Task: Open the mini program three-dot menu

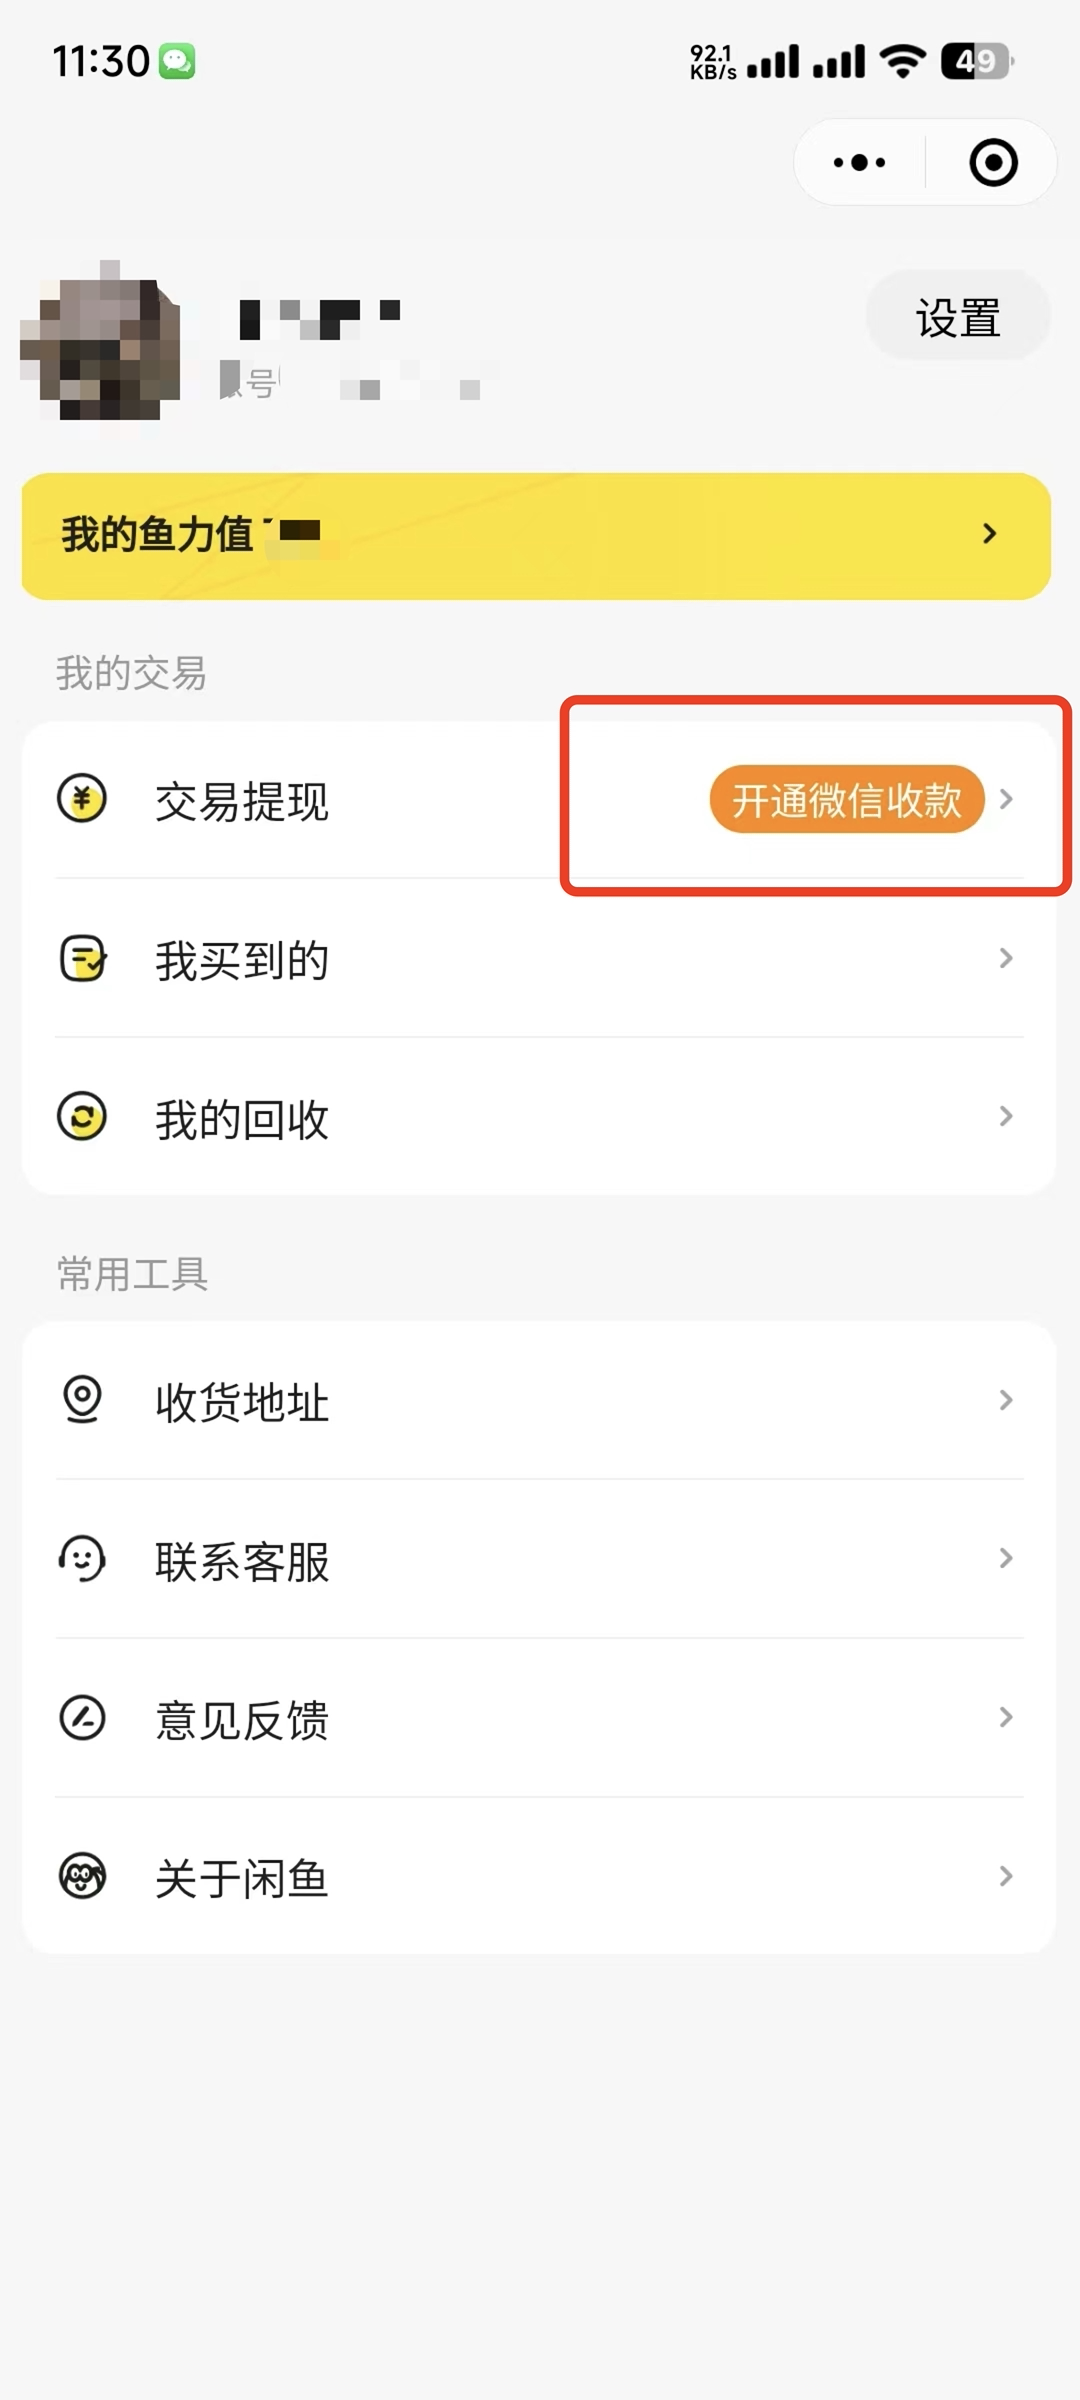Action: coord(860,163)
